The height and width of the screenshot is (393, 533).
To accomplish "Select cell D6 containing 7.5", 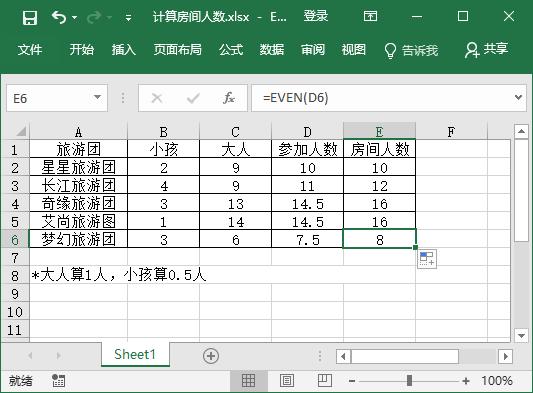I will pos(307,239).
